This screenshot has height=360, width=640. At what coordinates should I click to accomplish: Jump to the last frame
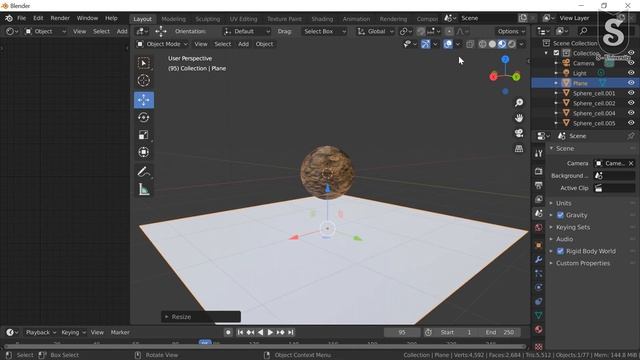[291, 333]
